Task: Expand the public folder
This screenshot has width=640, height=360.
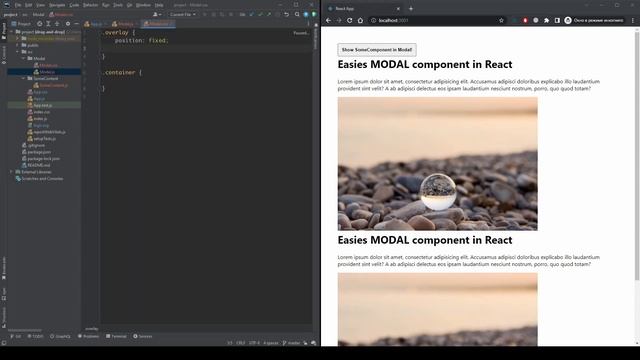Action: coord(18,45)
